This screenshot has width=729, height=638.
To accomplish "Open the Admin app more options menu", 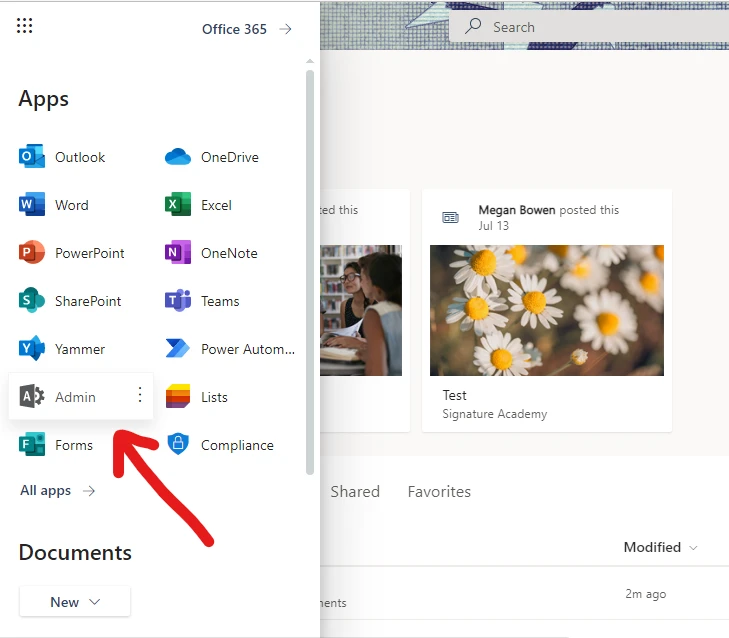I will tap(139, 395).
